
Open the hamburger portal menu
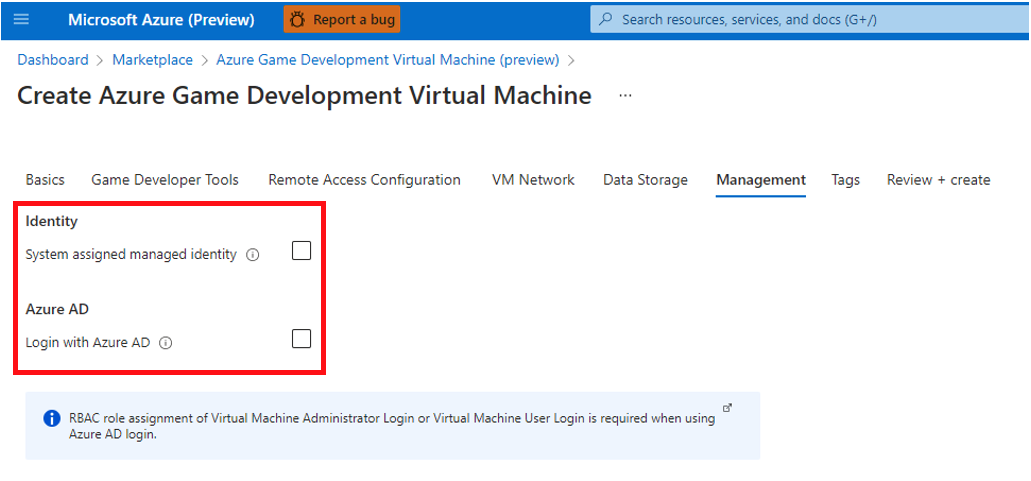pos(21,19)
